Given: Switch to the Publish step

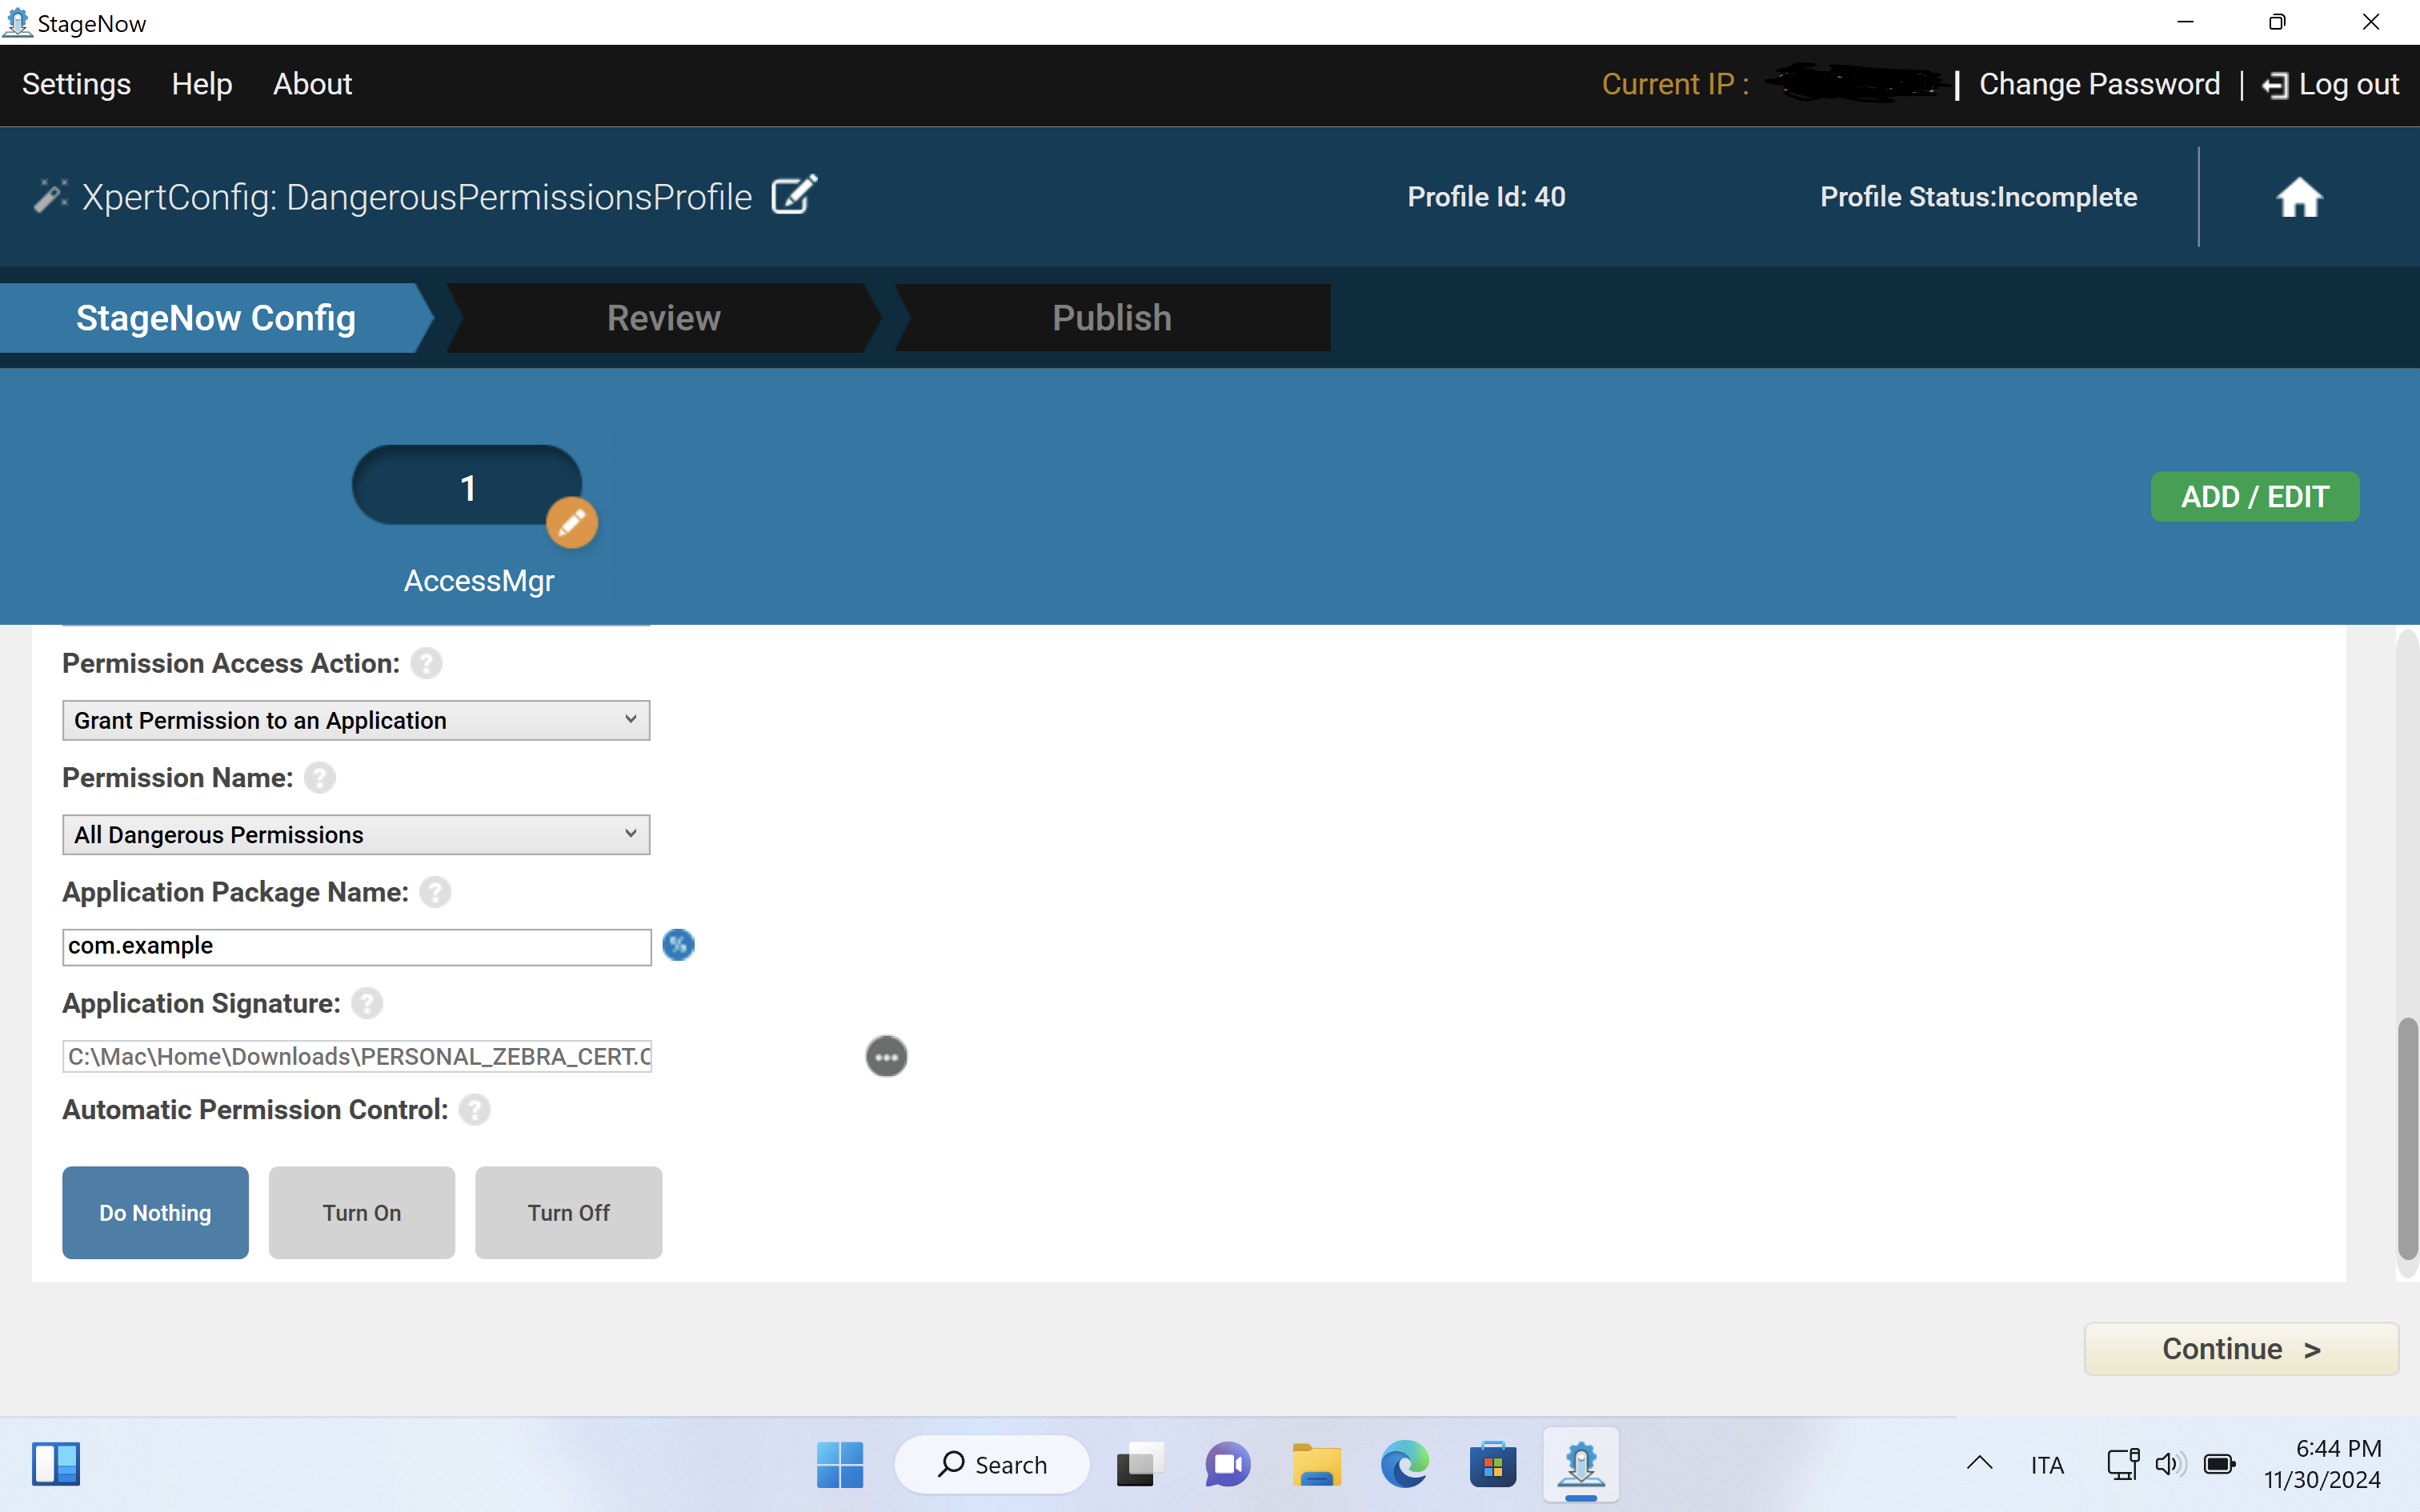Looking at the screenshot, I should [x=1112, y=318].
